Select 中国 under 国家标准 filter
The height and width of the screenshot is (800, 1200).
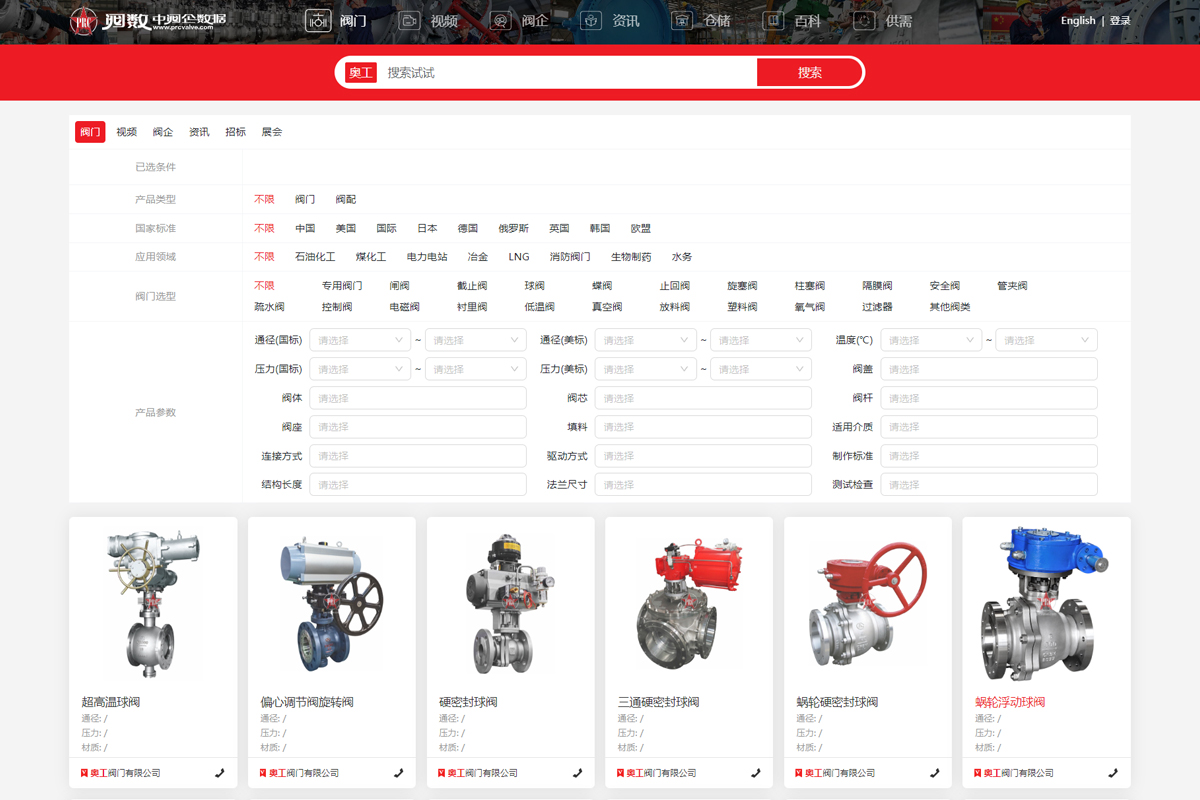tap(305, 228)
